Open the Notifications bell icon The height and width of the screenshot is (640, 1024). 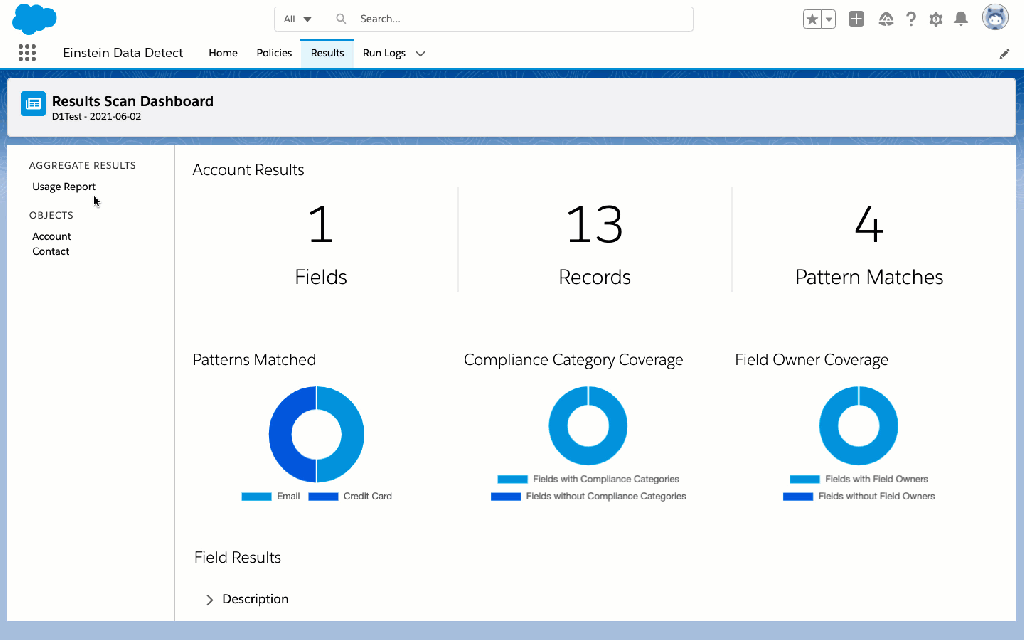point(961,19)
